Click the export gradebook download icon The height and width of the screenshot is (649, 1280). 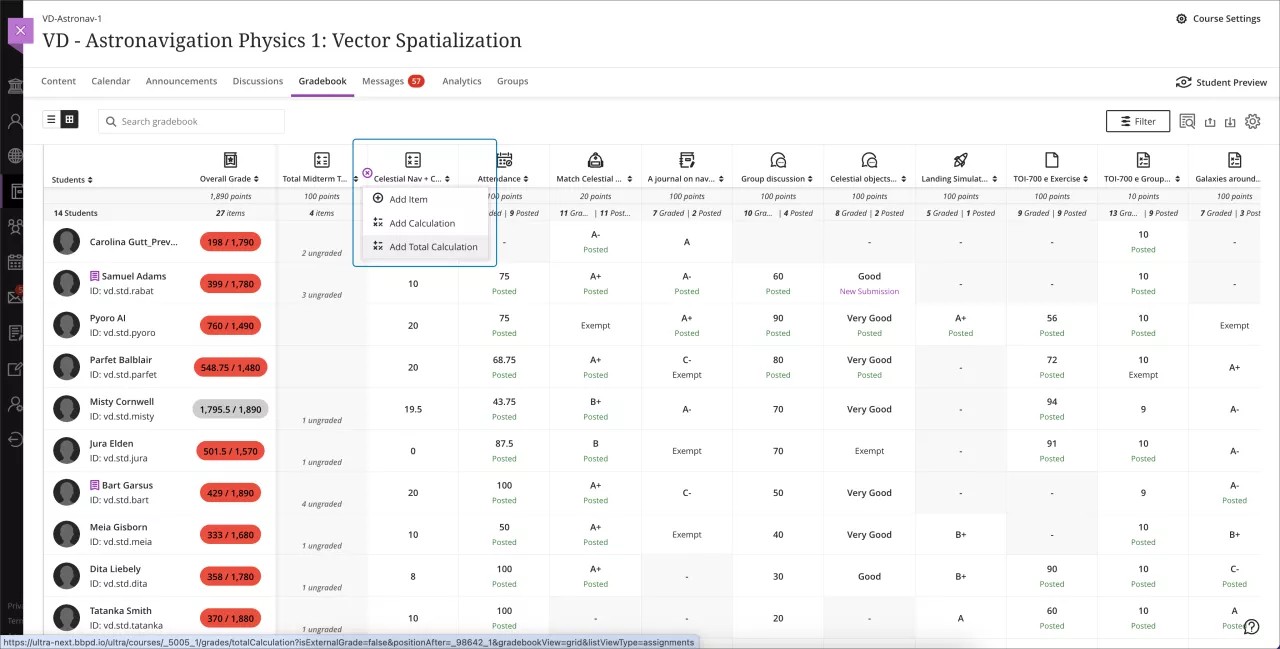tap(1230, 121)
